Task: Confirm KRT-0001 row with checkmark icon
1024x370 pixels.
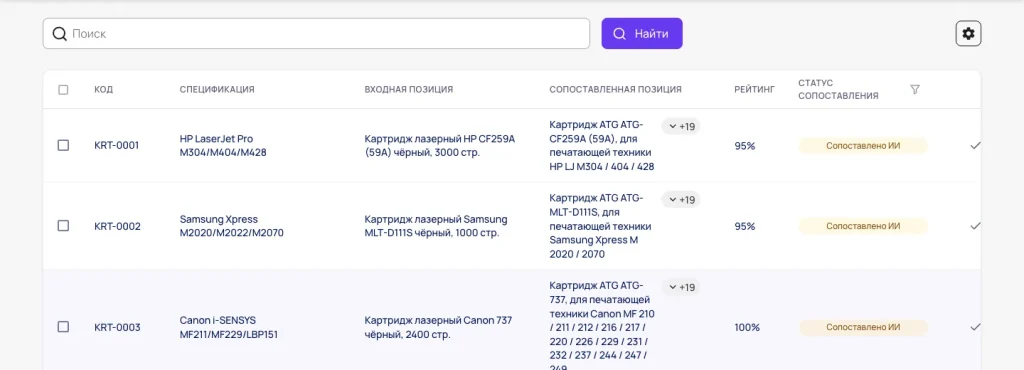Action: coord(975,146)
